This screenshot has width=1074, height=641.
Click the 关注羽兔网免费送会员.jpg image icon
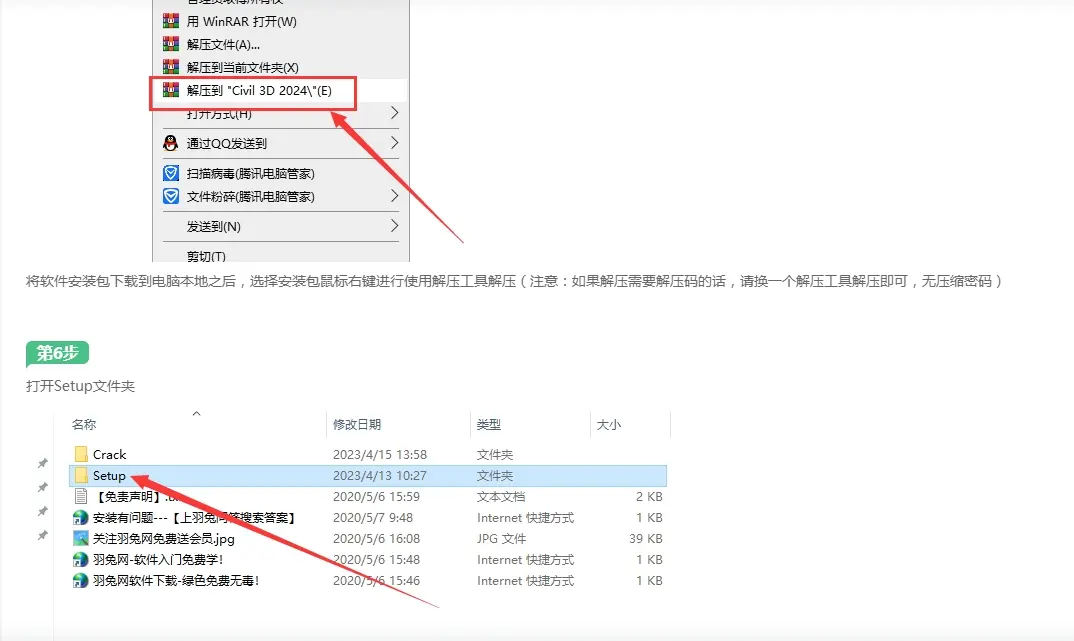click(x=81, y=538)
